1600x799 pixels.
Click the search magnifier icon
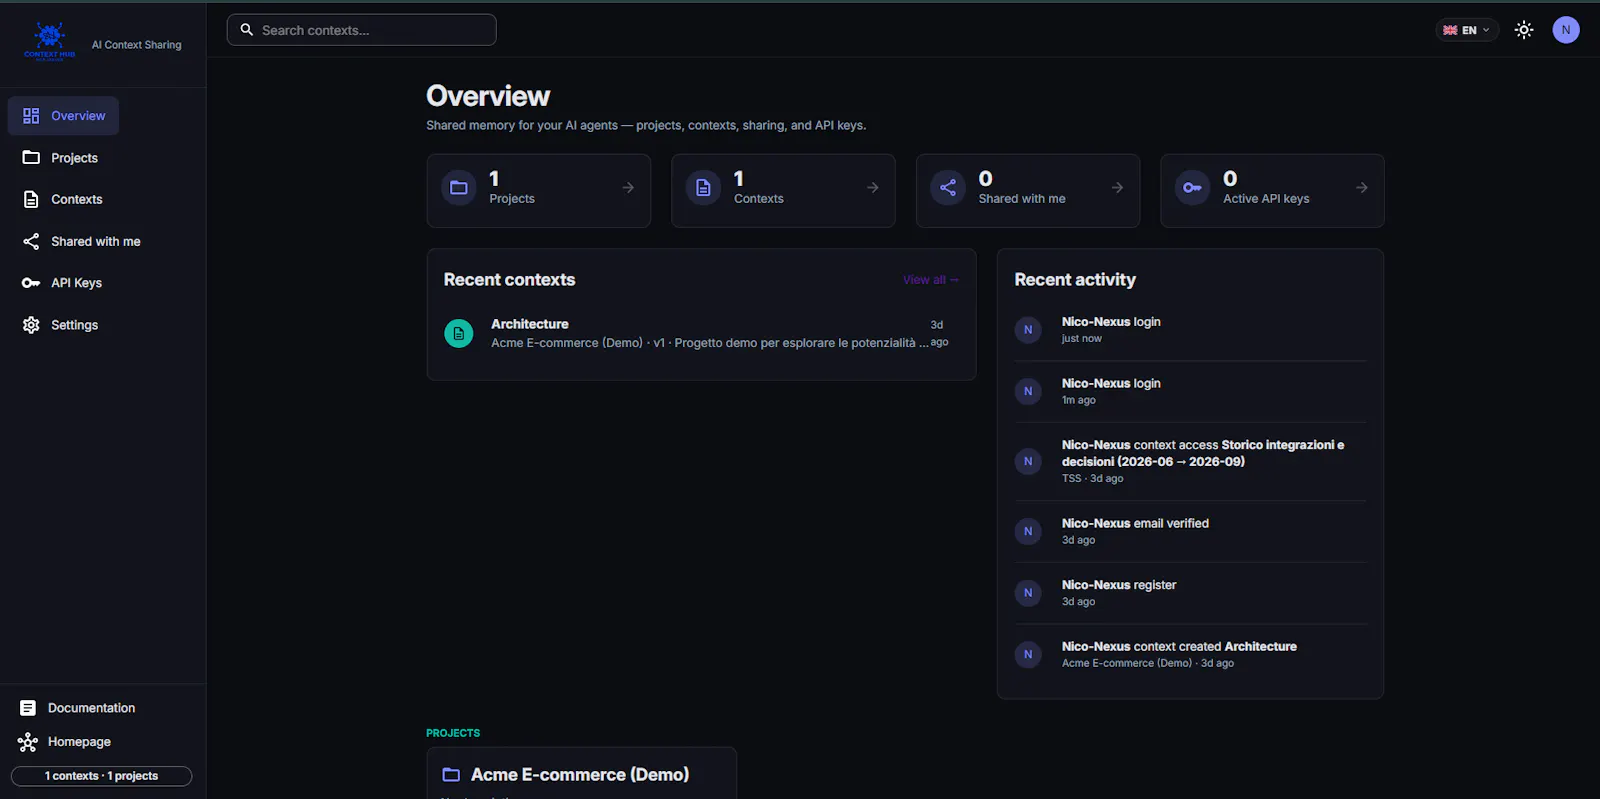[x=247, y=30]
